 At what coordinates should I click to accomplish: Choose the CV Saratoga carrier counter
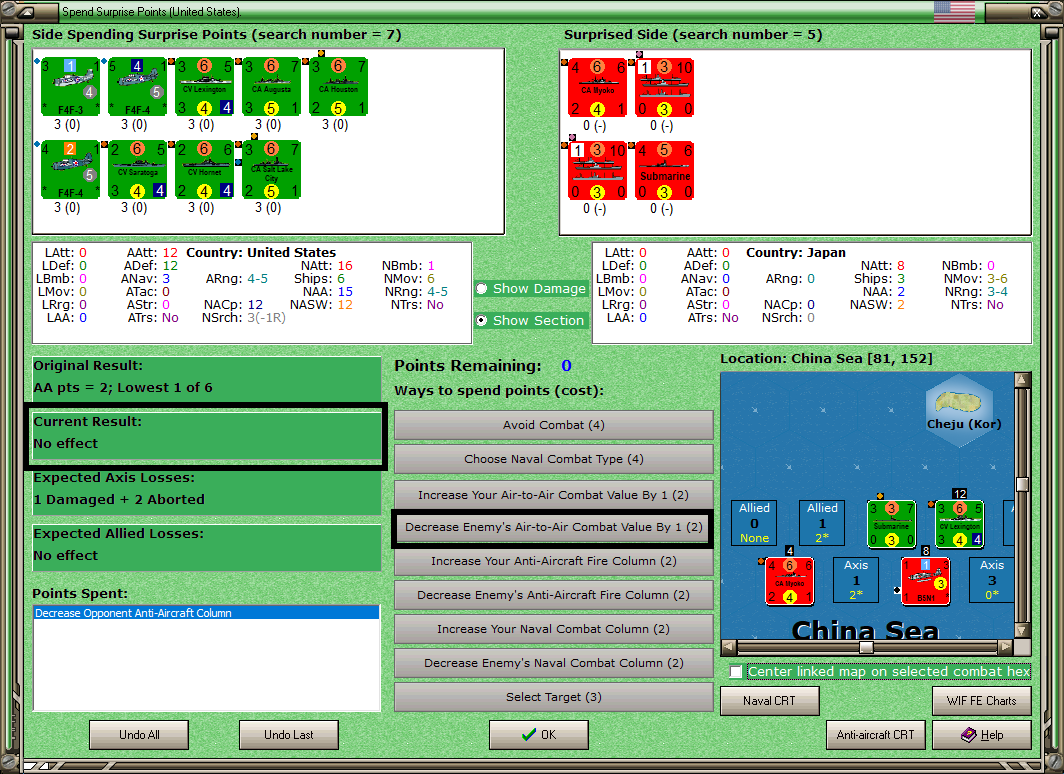137,170
